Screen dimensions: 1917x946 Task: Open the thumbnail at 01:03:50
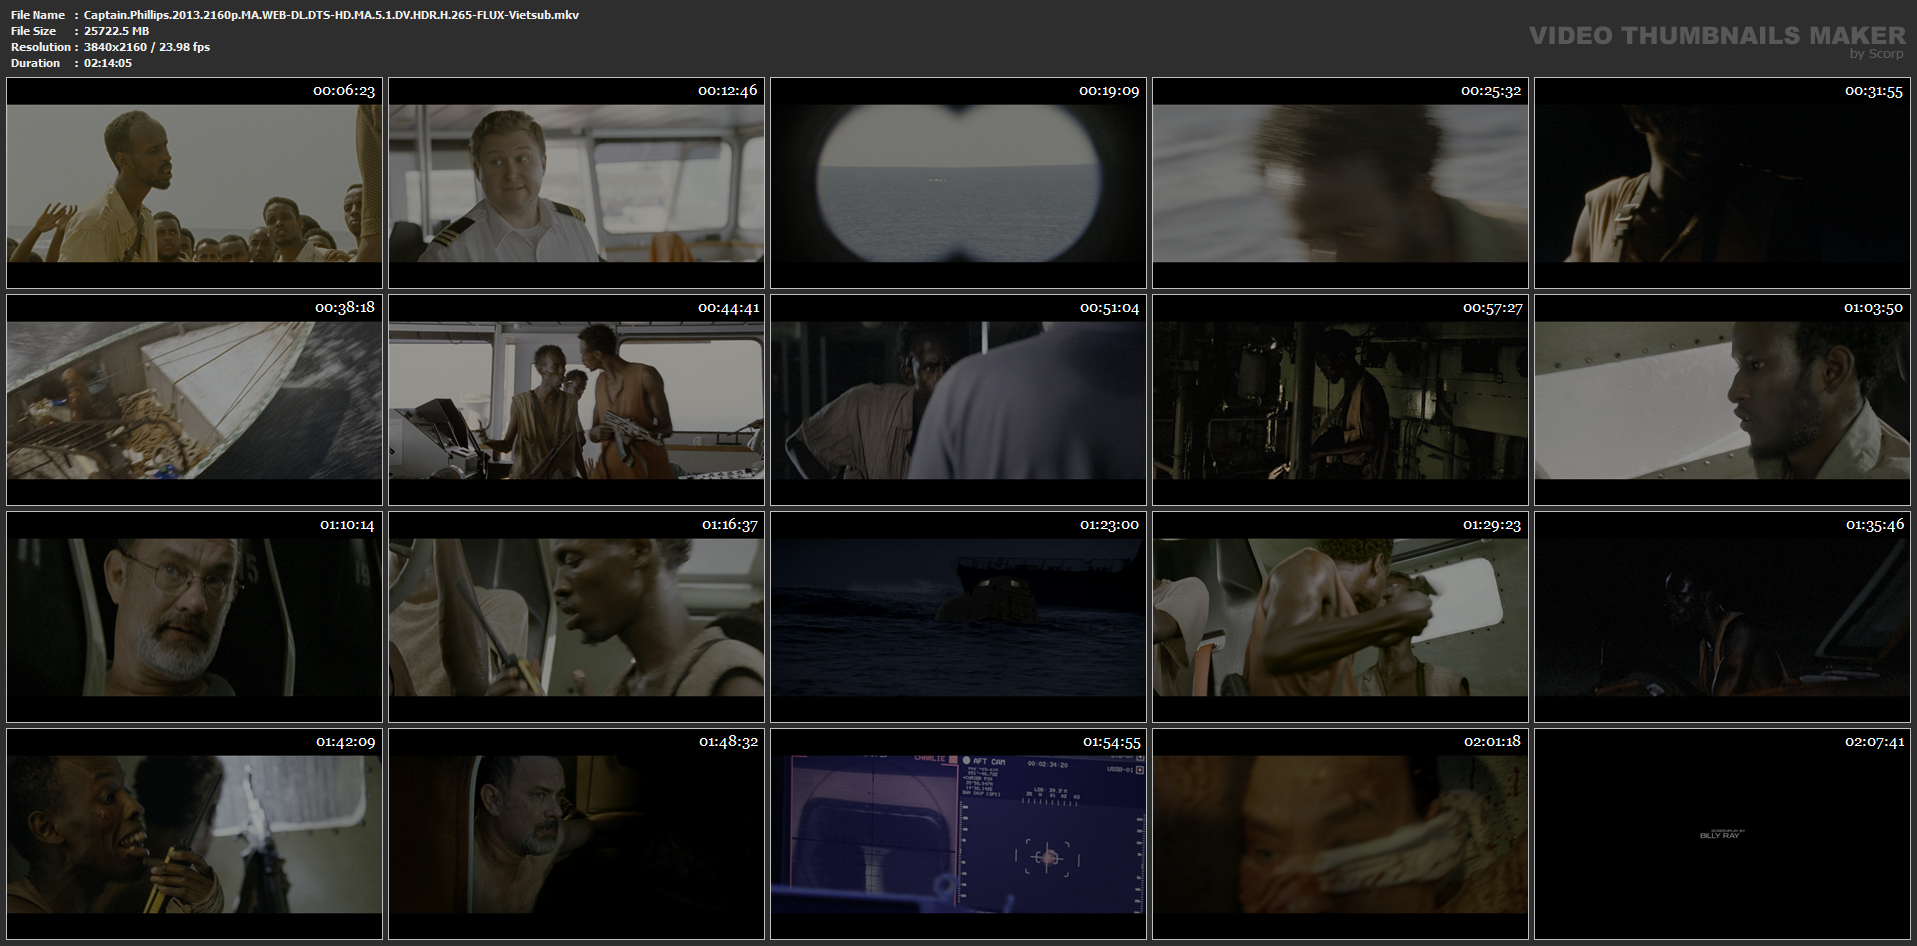1722,400
